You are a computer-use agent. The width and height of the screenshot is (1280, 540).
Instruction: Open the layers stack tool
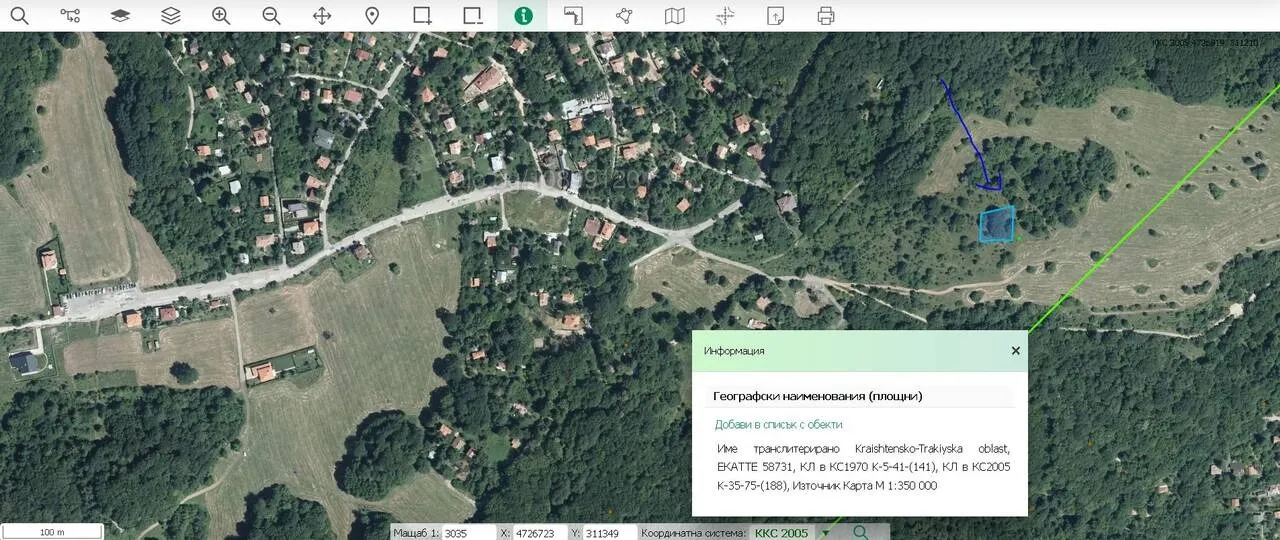(x=171, y=16)
